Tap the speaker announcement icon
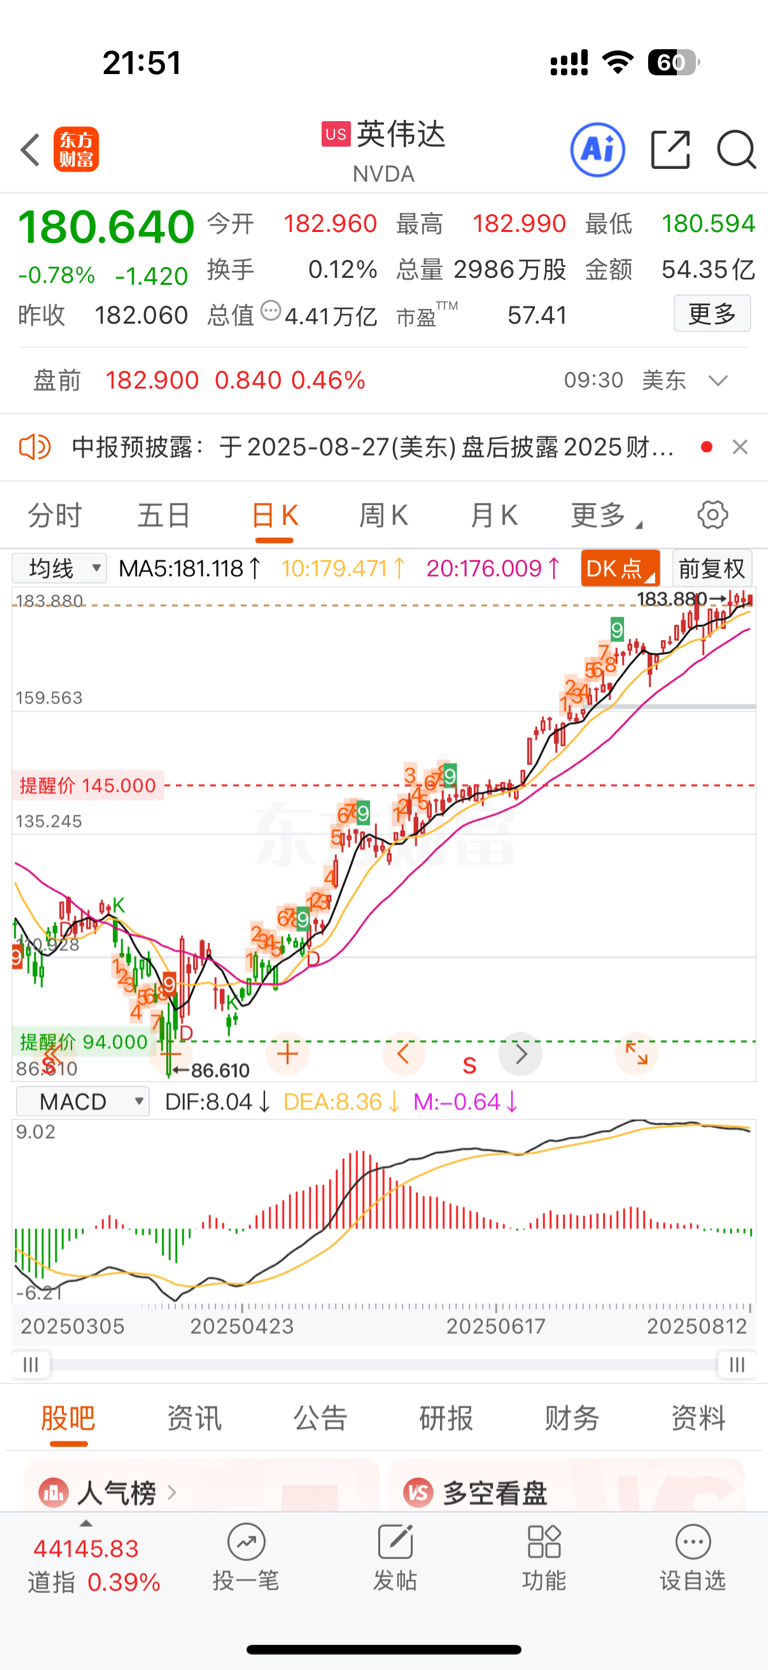The height and width of the screenshot is (1670, 768). click(35, 447)
